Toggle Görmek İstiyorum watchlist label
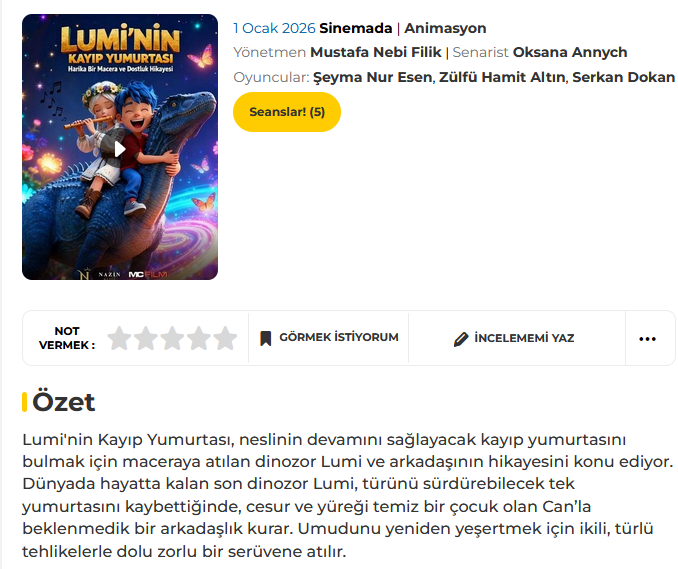678x569 pixels. pyautogui.click(x=338, y=338)
